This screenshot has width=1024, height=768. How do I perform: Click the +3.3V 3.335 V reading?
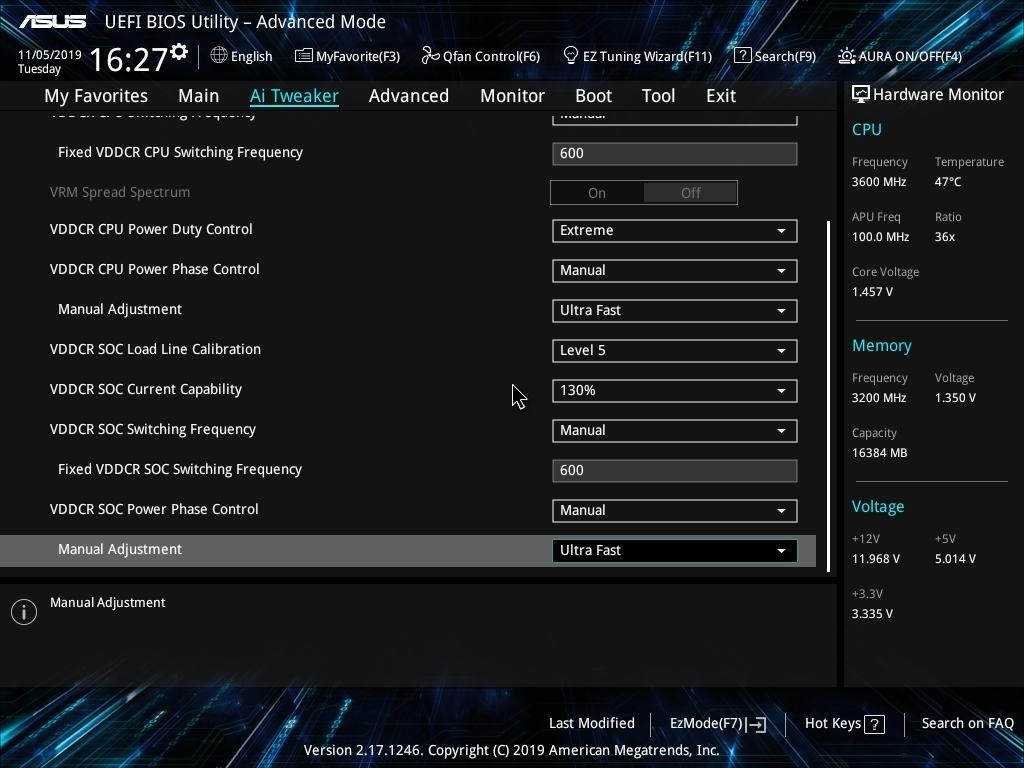[872, 613]
